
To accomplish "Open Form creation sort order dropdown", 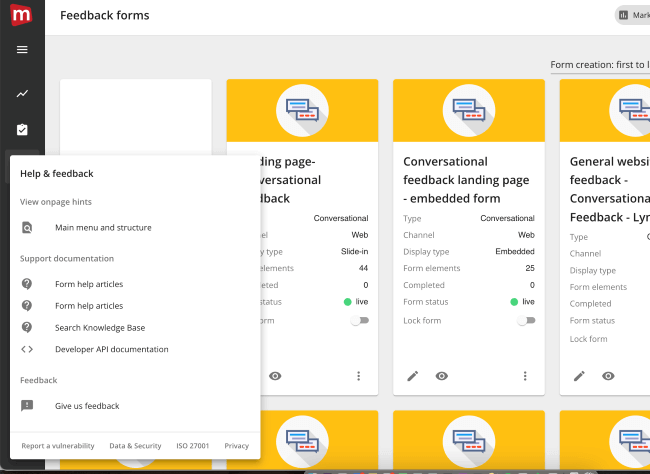I will 600,65.
